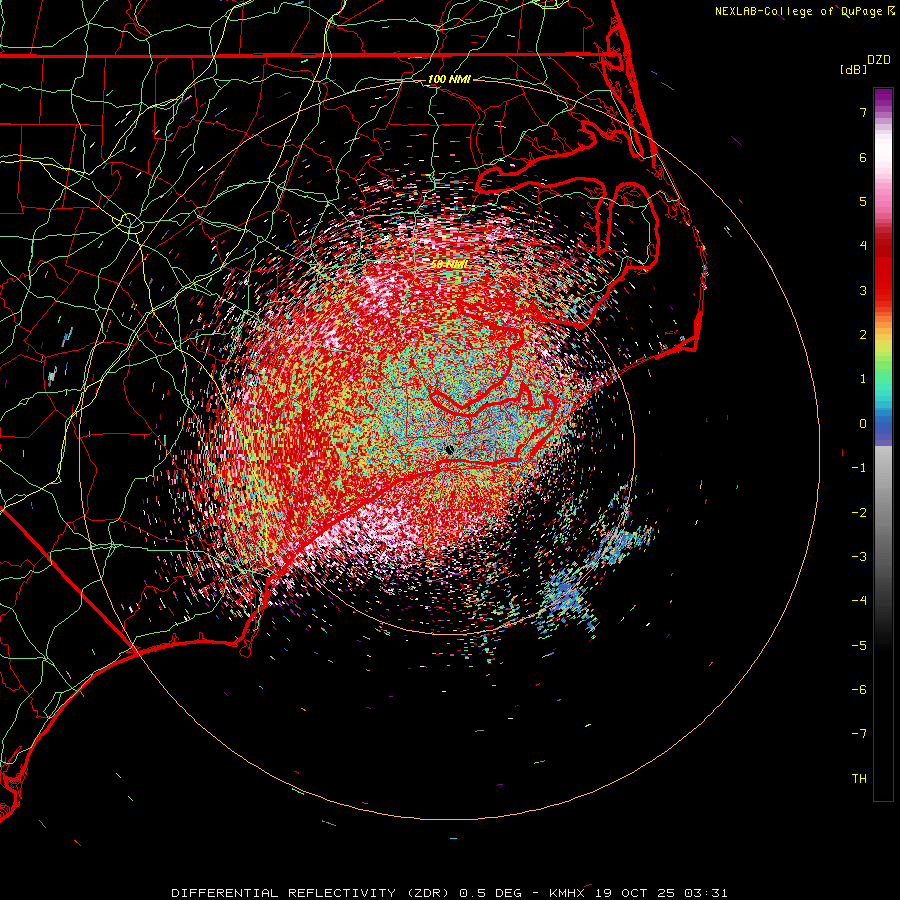Viewport: 900px width, 900px height.
Task: Click the 100 NMI range ring label
Action: (x=449, y=79)
